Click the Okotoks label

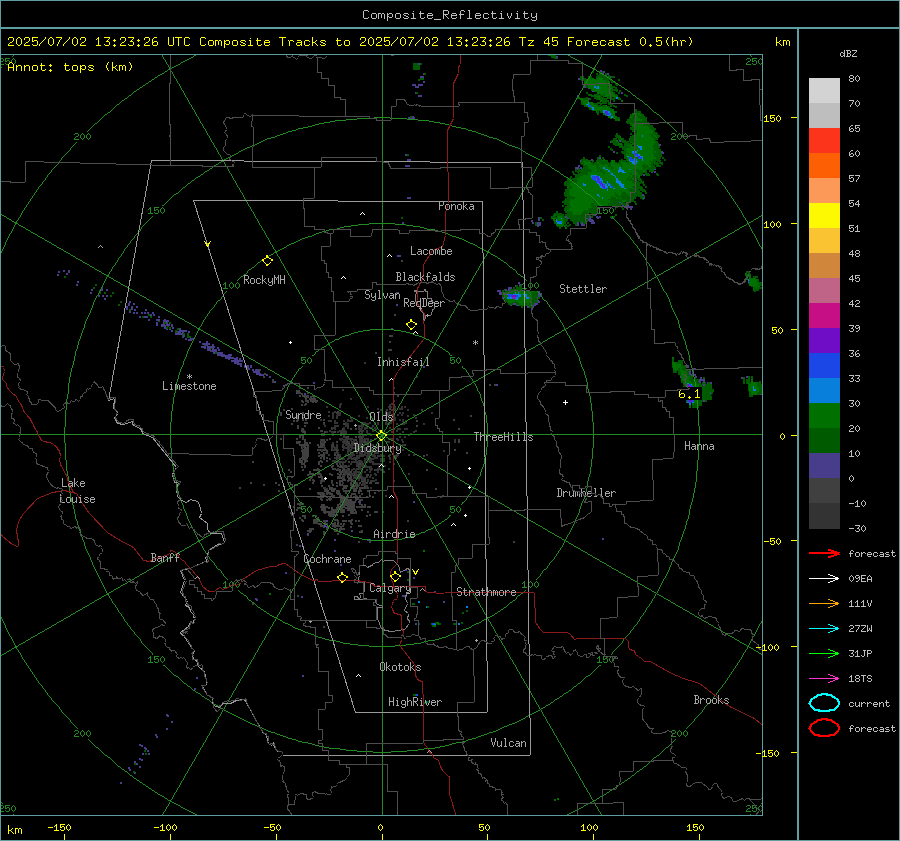tap(400, 667)
